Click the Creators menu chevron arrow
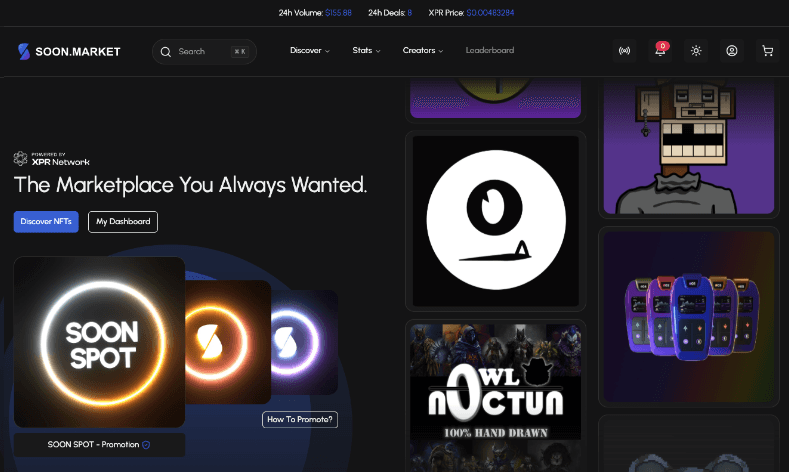The width and height of the screenshot is (789, 472). 441,51
